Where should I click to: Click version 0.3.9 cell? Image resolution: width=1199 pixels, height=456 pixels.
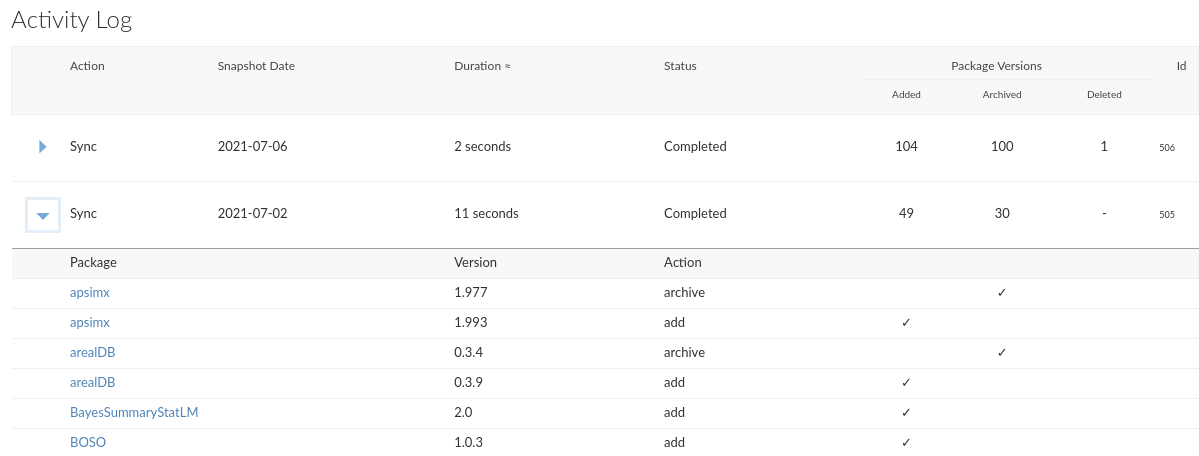[x=469, y=382]
